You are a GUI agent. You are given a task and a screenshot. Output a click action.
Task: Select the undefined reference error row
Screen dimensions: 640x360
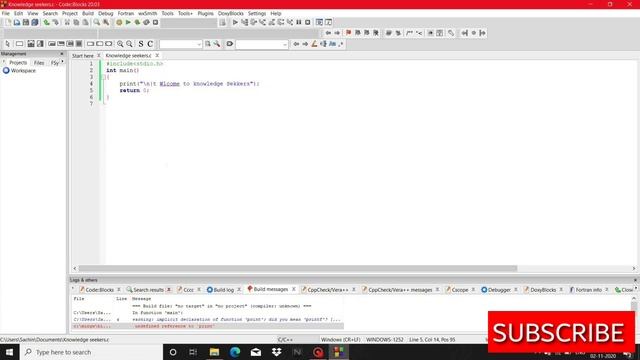(x=208, y=326)
